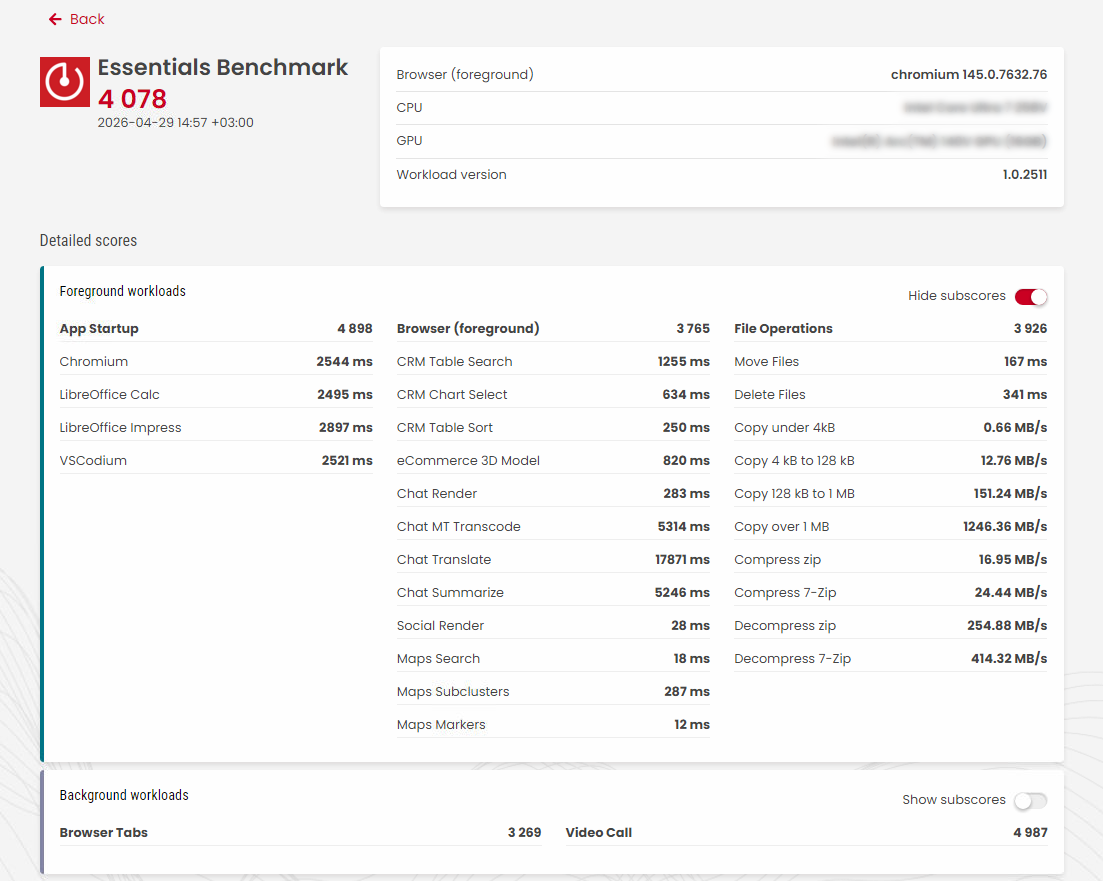Click the Decompress zip row
Image resolution: width=1103 pixels, height=881 pixels.
[x=891, y=626]
